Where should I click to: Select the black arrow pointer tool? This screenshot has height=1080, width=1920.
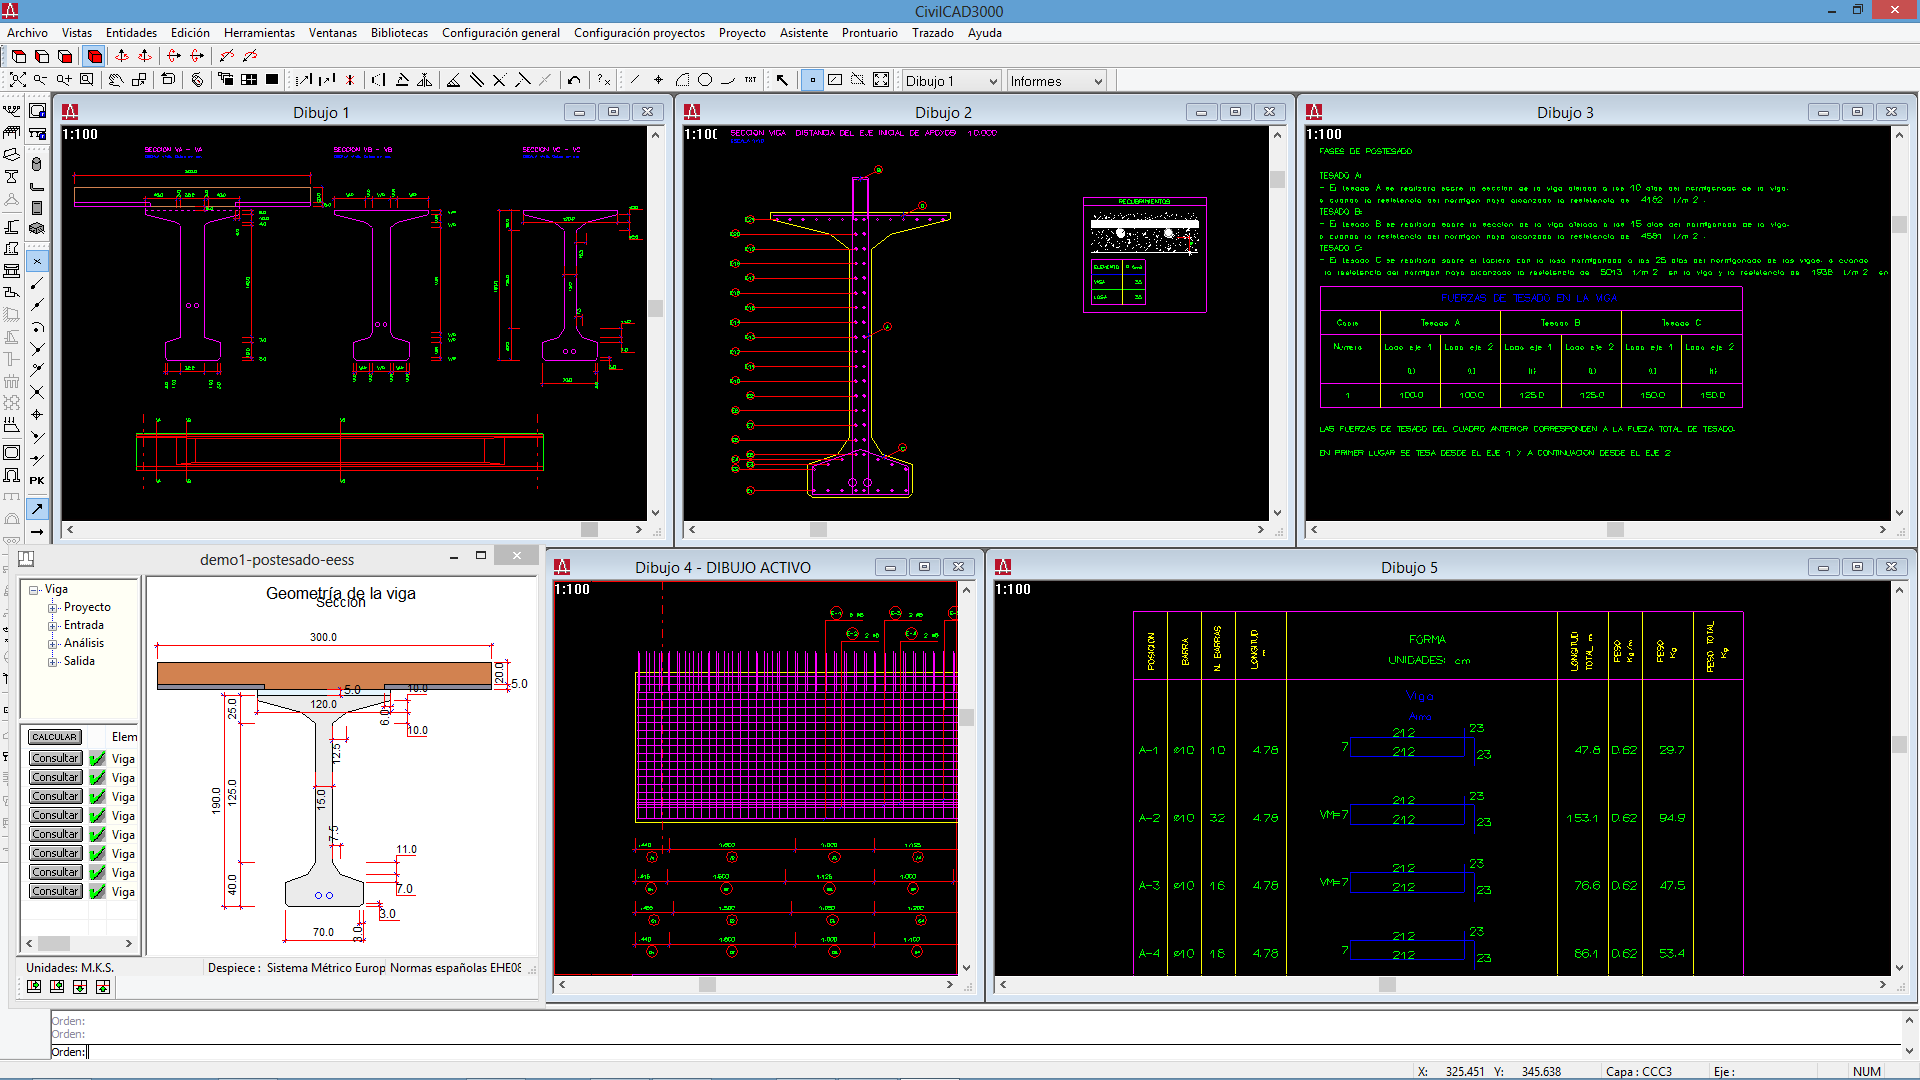point(782,80)
